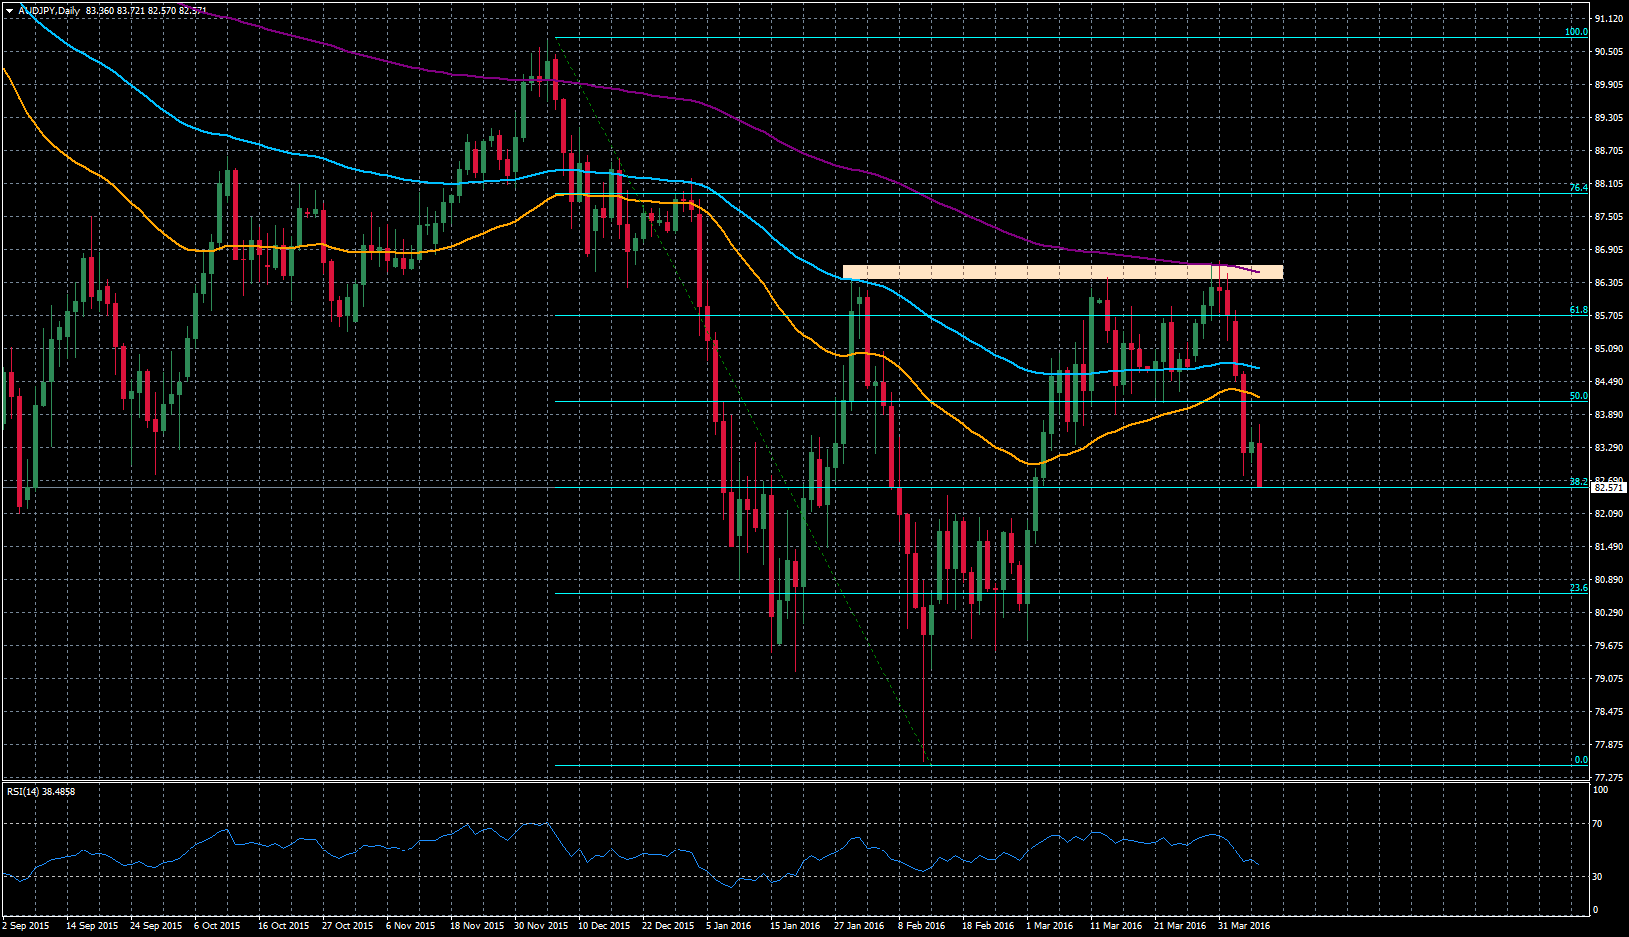Select the Fibonacci 76.4 level label

pos(1578,188)
